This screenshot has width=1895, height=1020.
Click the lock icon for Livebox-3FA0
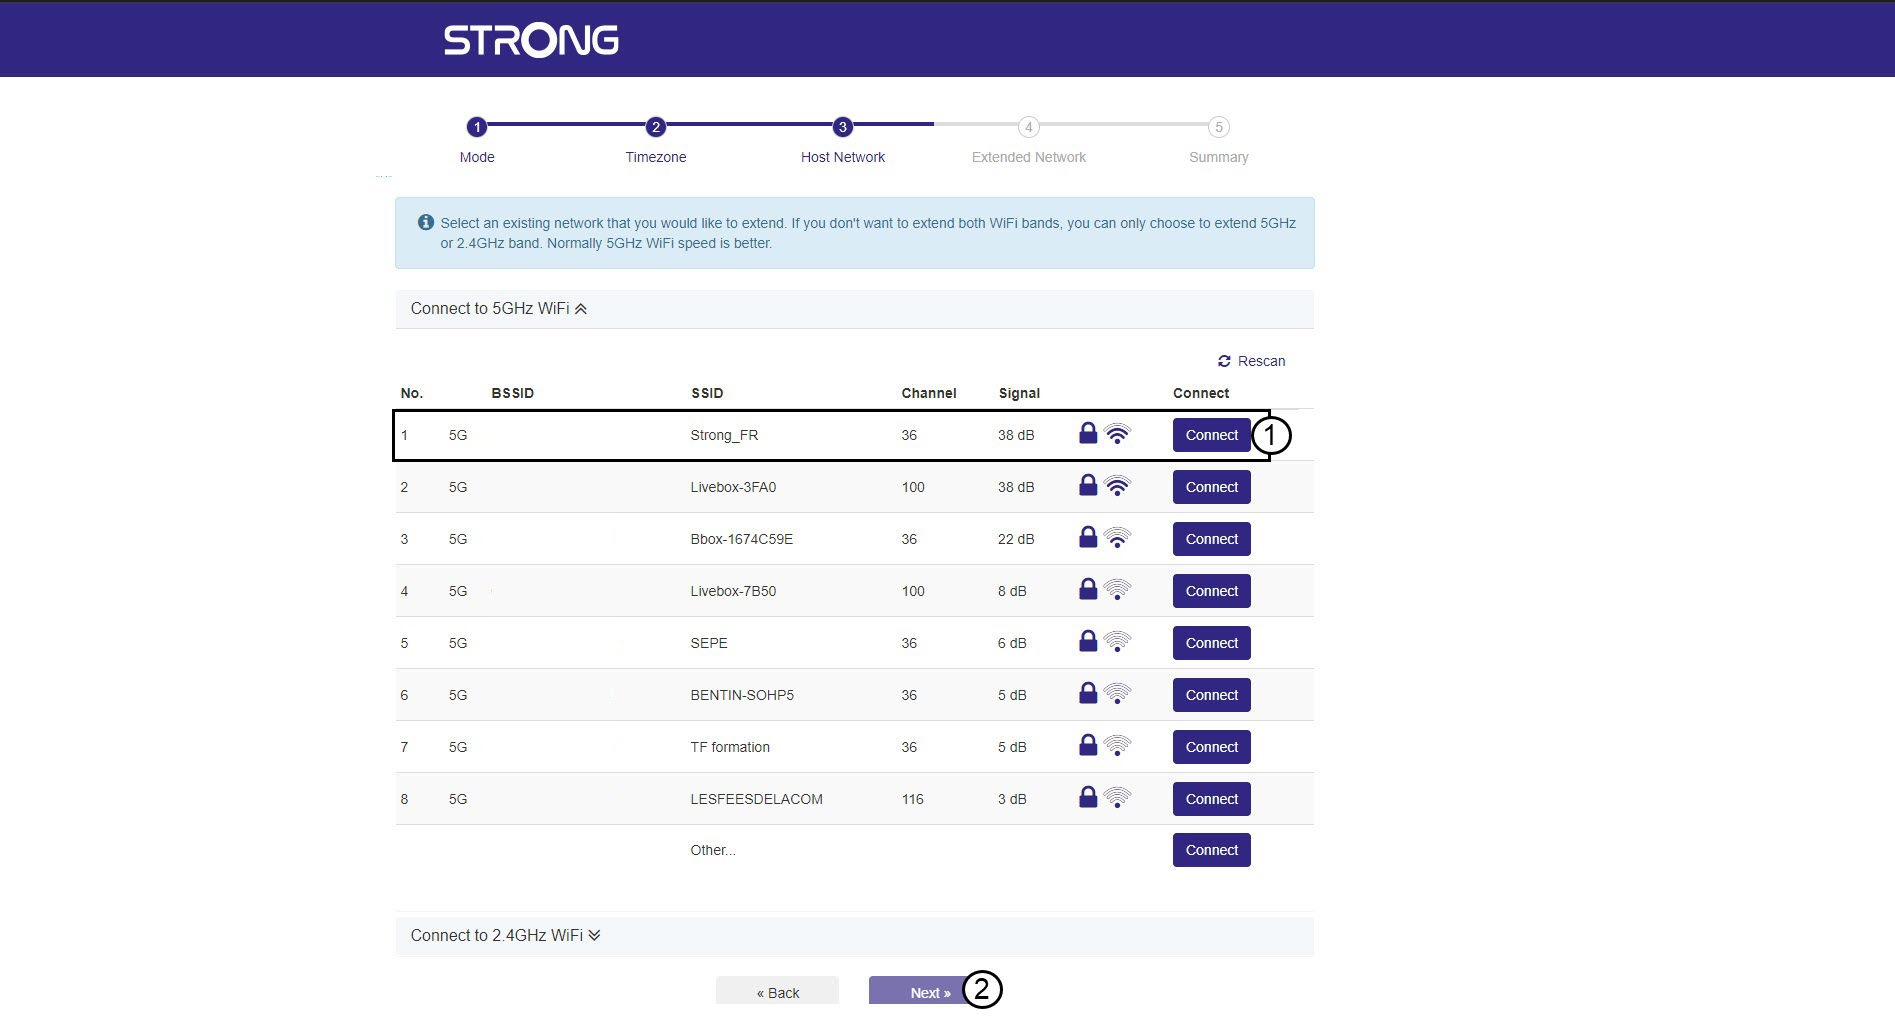1088,485
